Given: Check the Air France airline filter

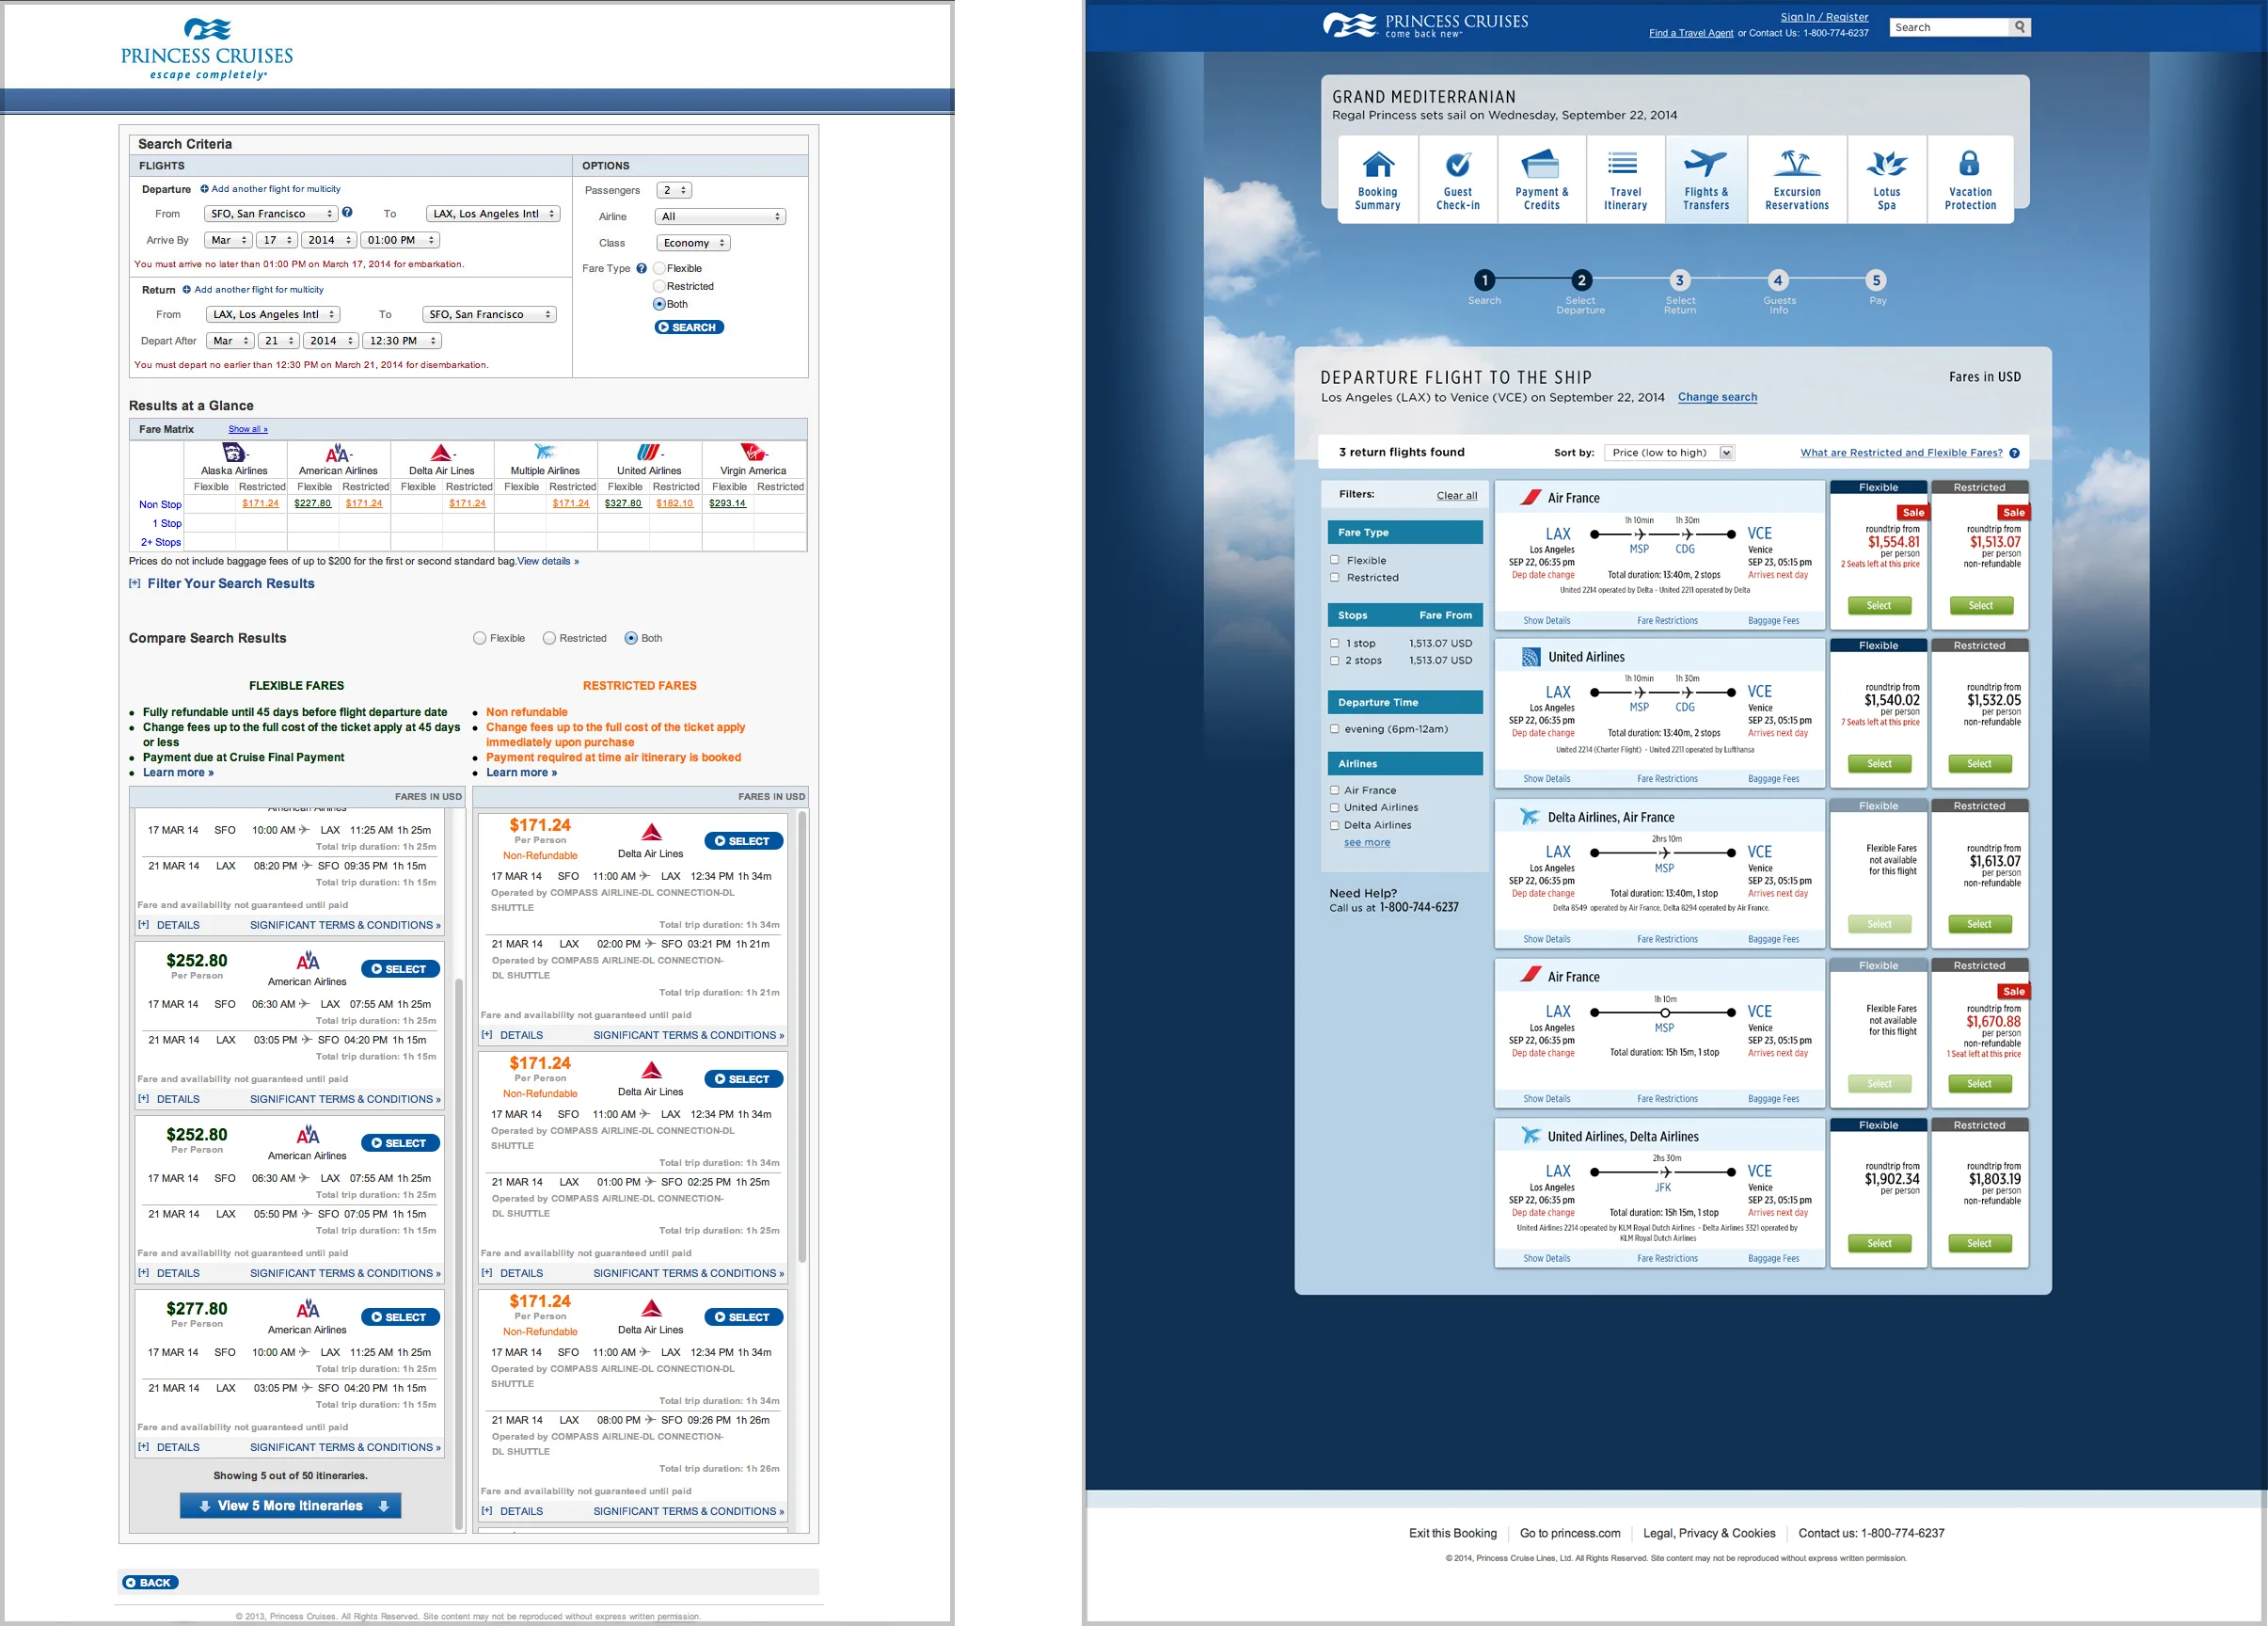Looking at the screenshot, I should pyautogui.click(x=1334, y=790).
